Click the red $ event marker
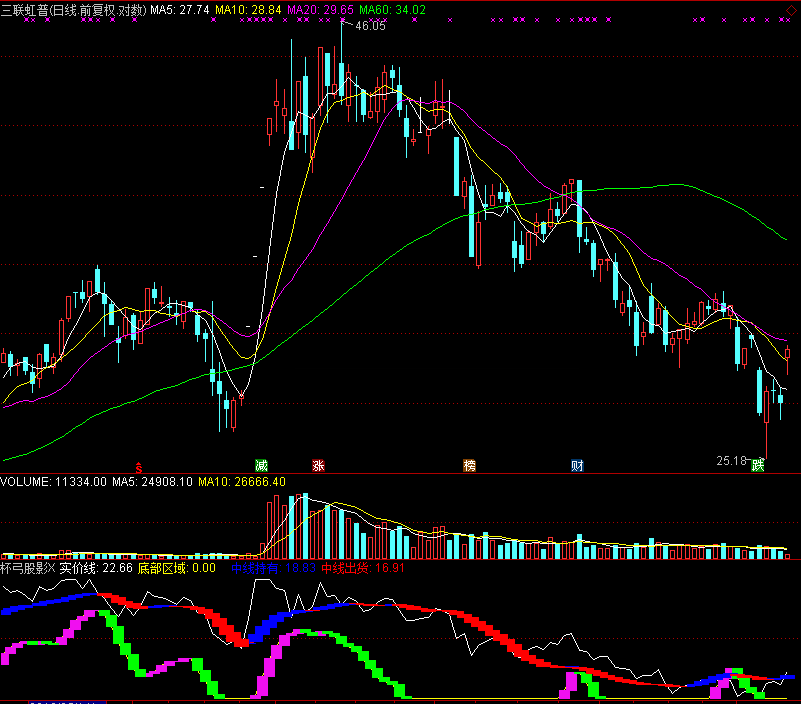This screenshot has height=704, width=801. click(x=139, y=466)
